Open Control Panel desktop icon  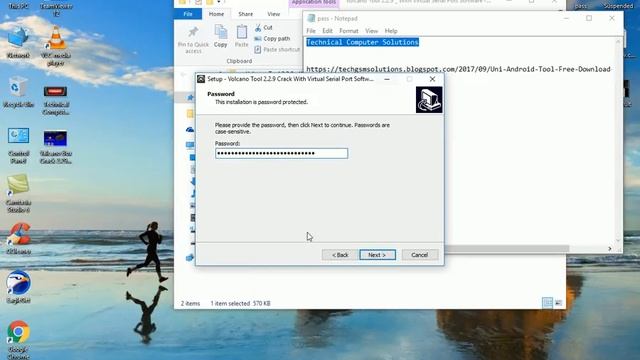point(18,145)
